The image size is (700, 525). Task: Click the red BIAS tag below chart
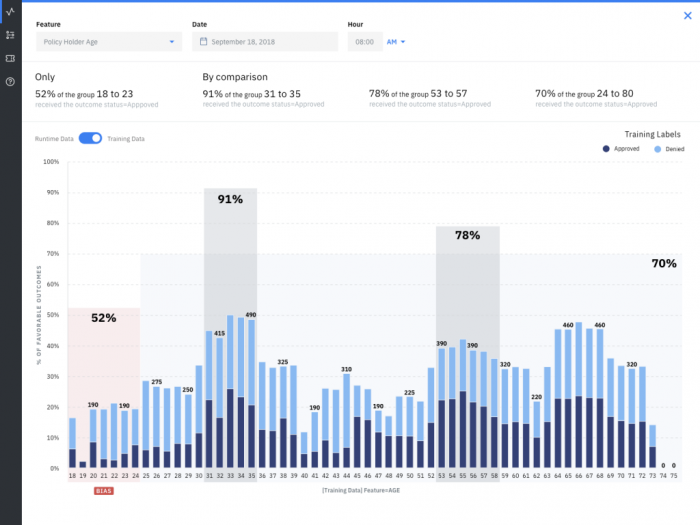[103, 491]
